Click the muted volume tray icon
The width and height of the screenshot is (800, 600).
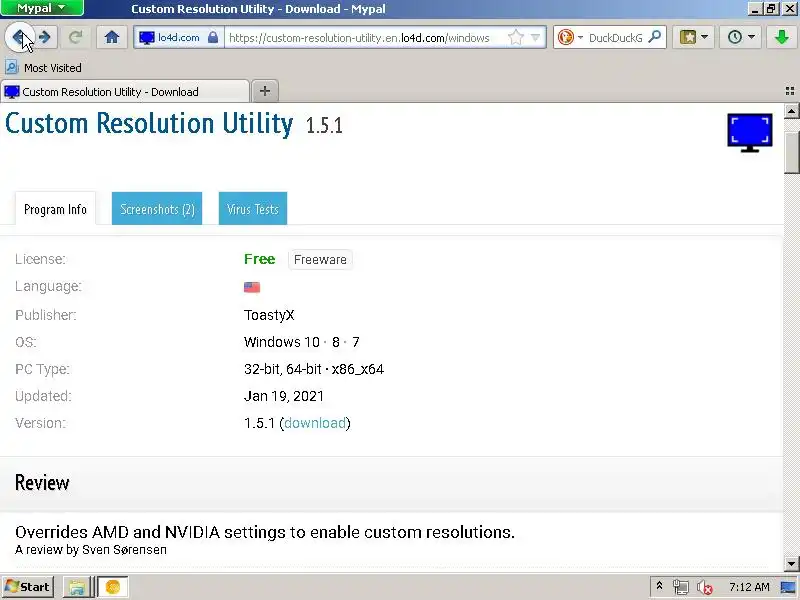pos(705,588)
